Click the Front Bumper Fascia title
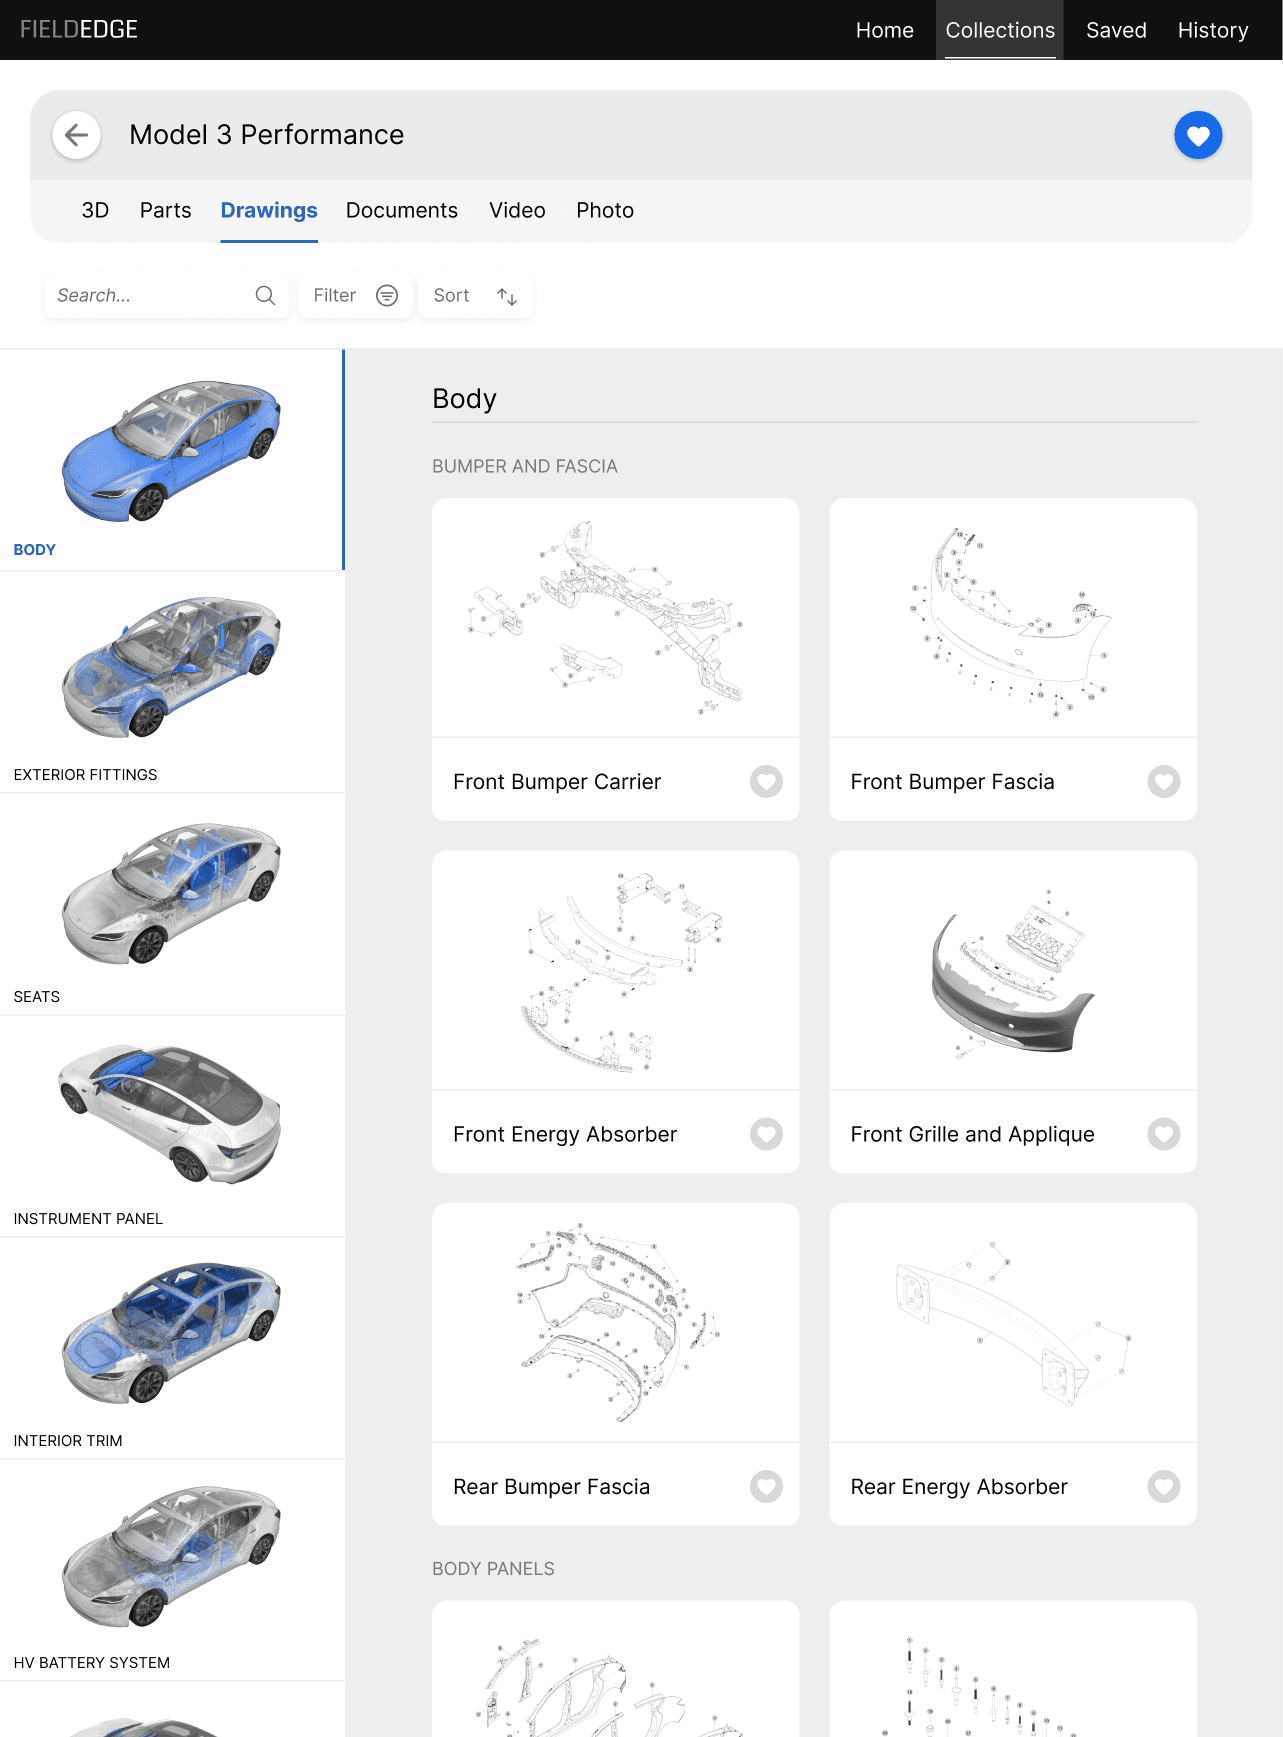Viewport: 1283px width, 1737px height. click(952, 782)
